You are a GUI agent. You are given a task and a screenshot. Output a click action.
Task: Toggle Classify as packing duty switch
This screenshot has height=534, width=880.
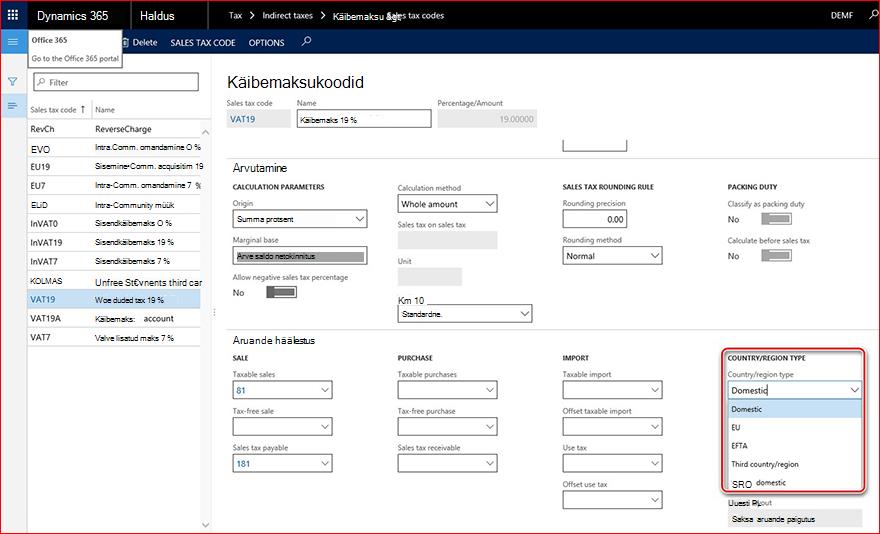pyautogui.click(x=776, y=219)
